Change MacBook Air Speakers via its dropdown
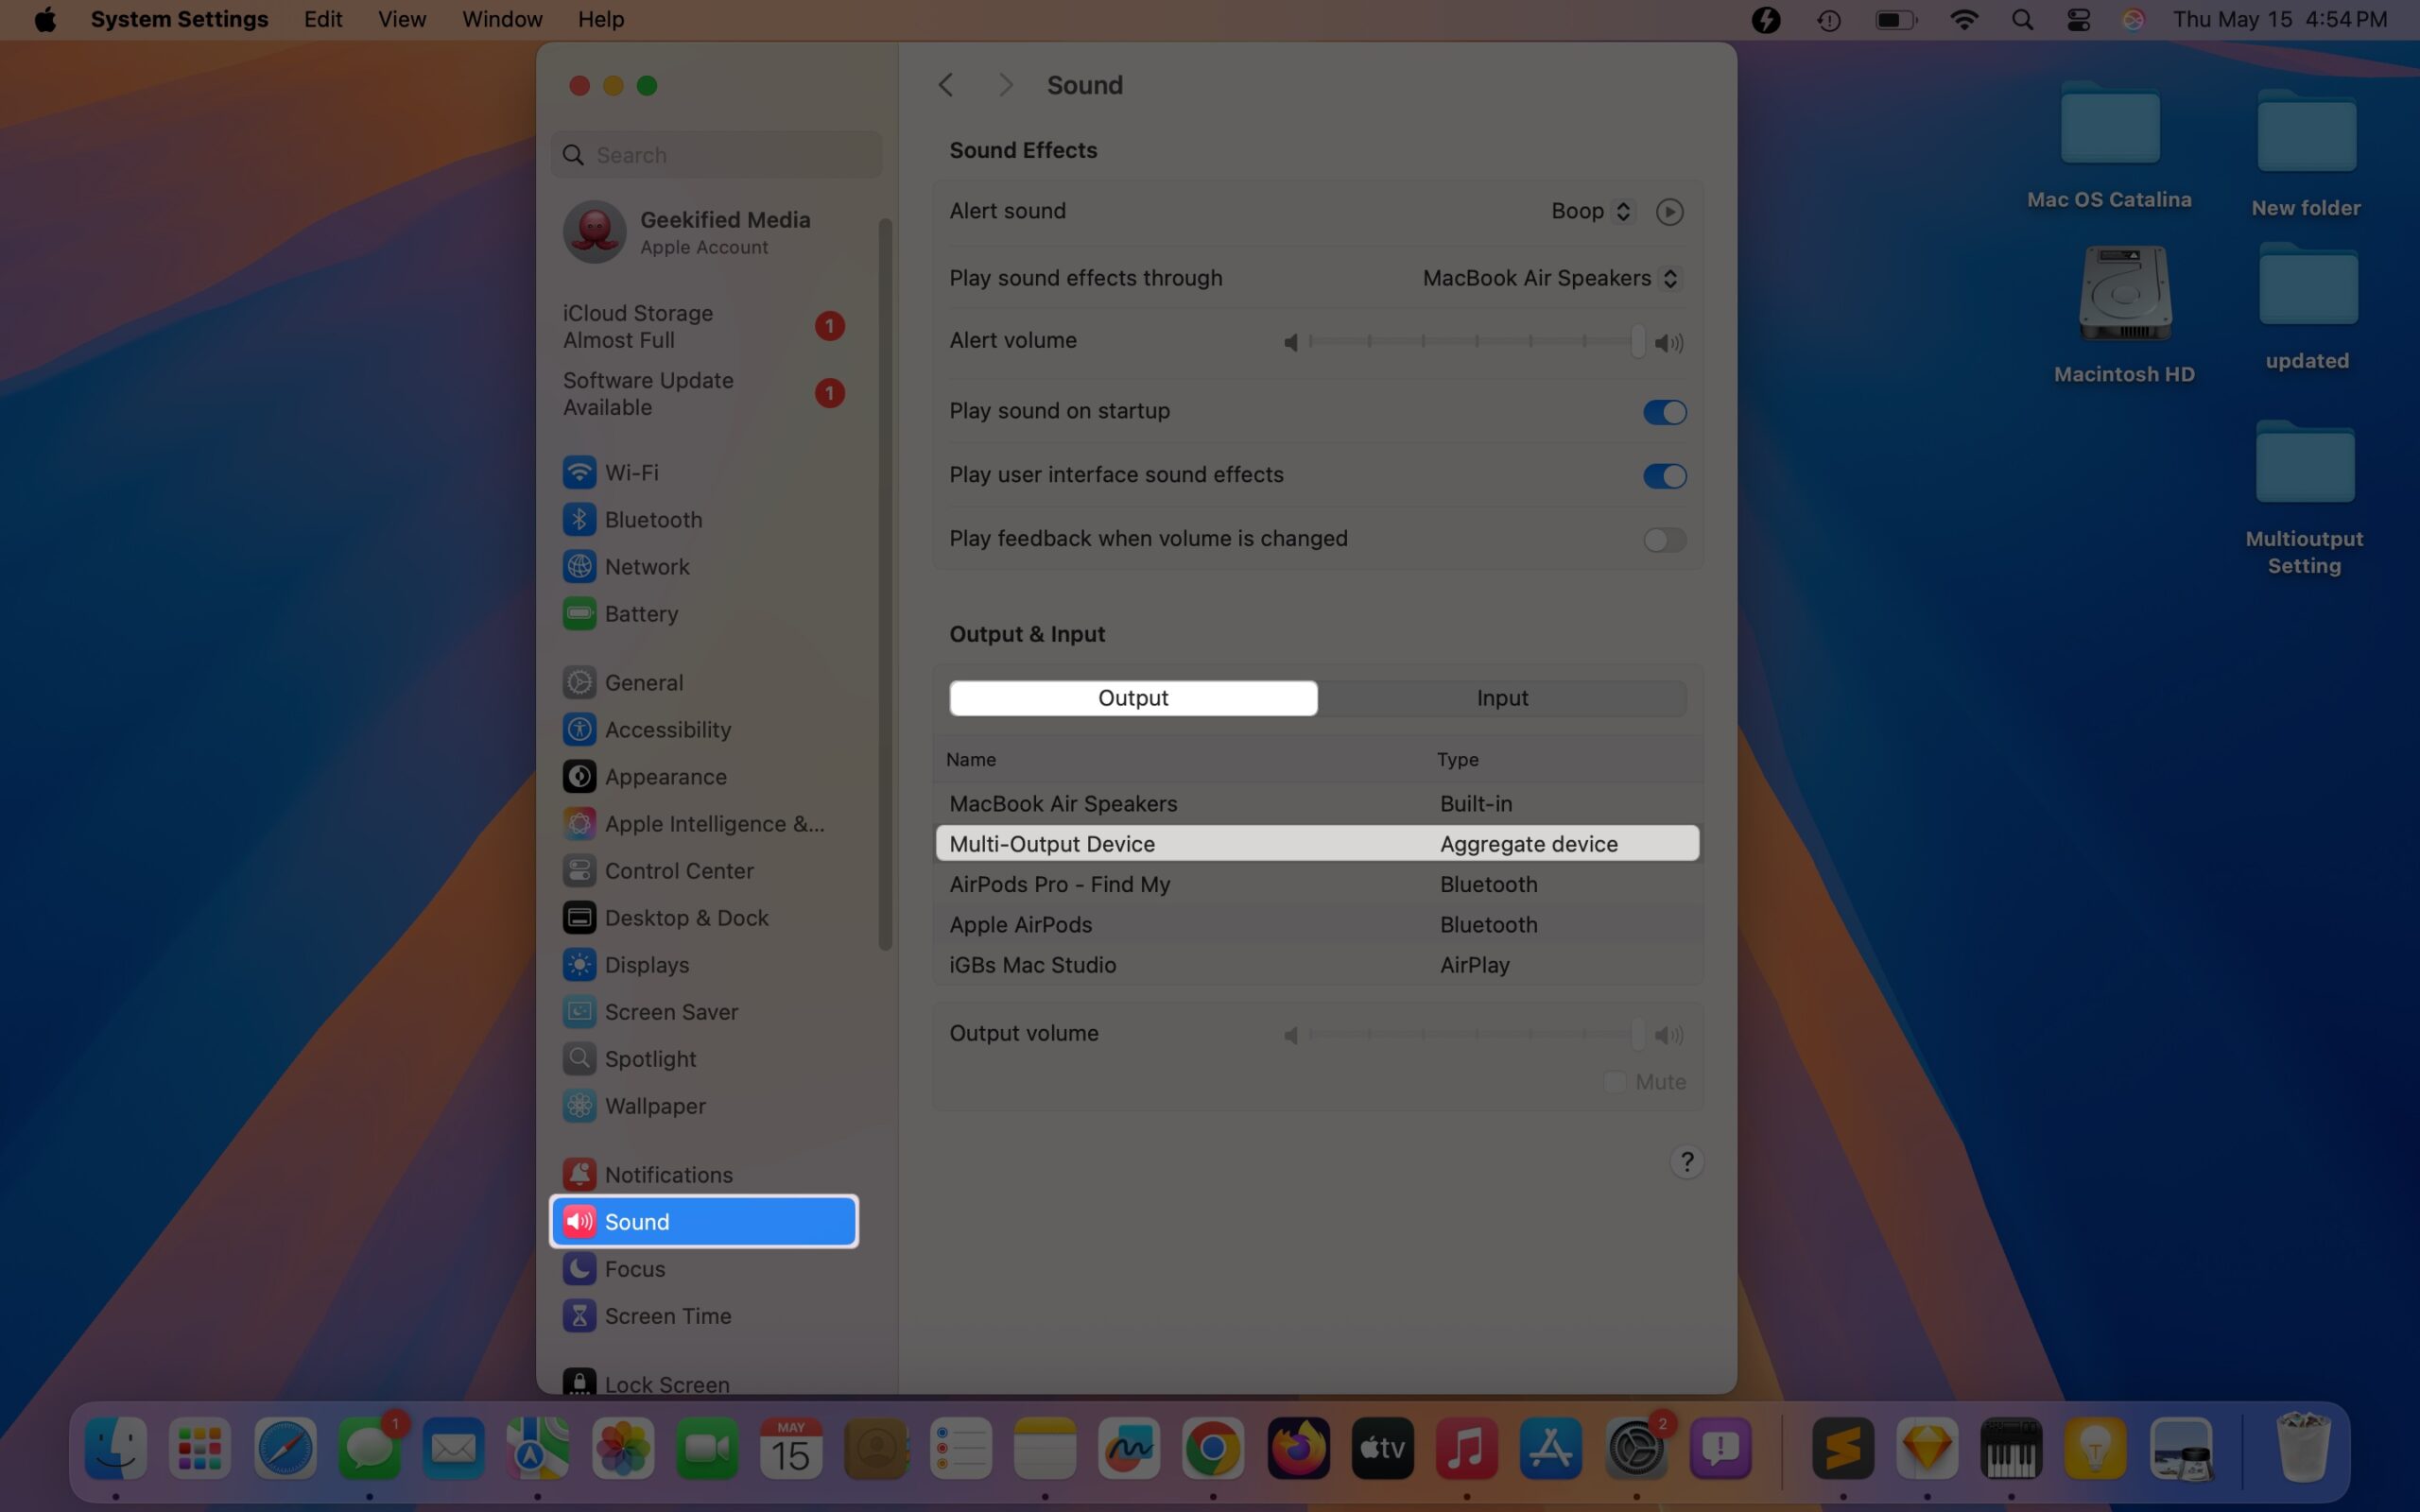2420x1512 pixels. coord(1670,278)
